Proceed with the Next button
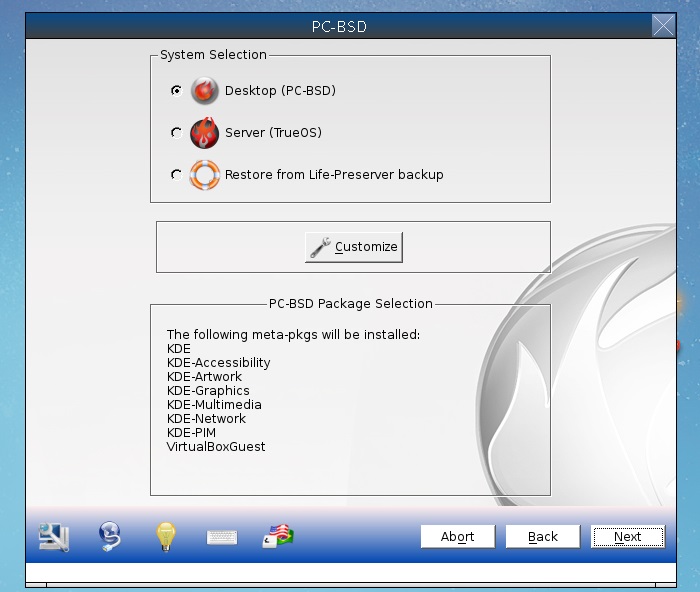The image size is (700, 592). click(x=628, y=536)
